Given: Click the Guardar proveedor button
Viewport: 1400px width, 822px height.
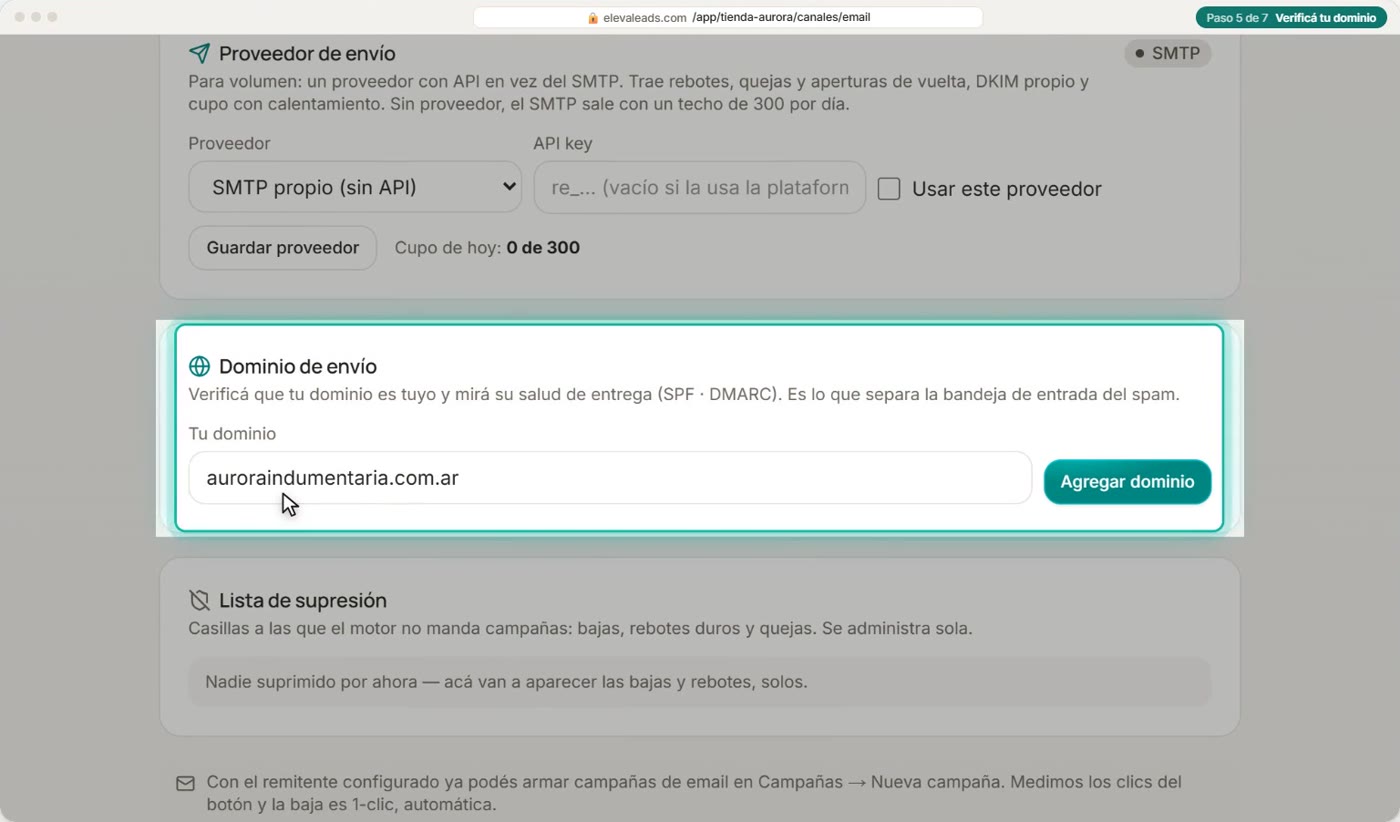Looking at the screenshot, I should click(282, 248).
